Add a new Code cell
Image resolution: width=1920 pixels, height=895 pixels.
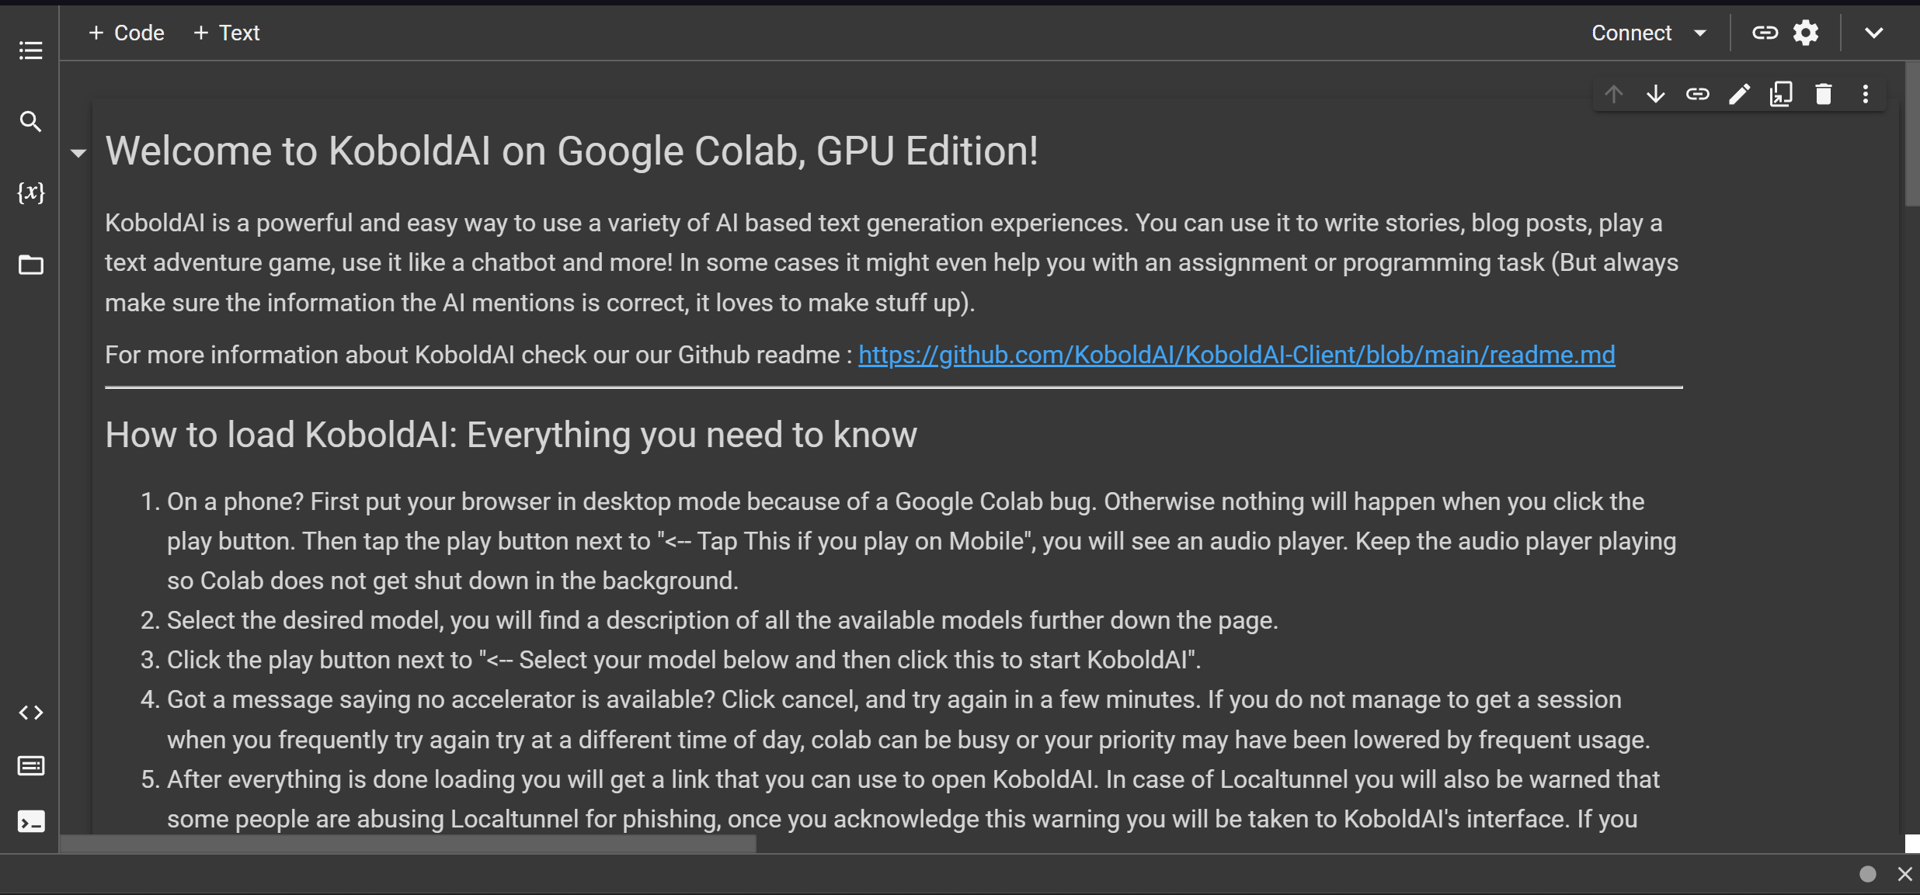pyautogui.click(x=126, y=33)
